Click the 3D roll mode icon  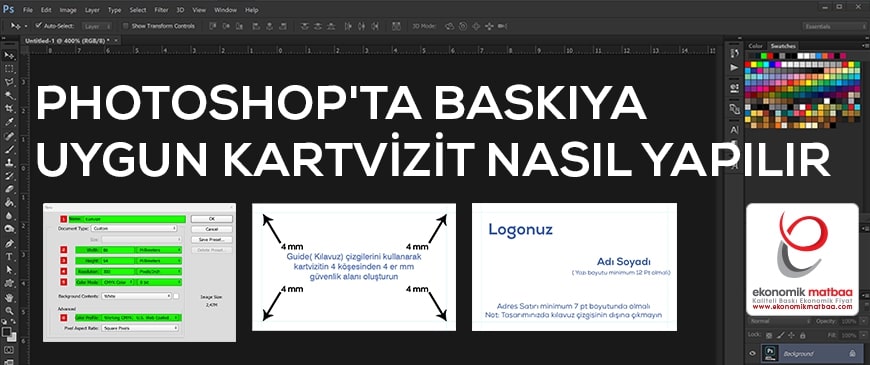(x=463, y=26)
